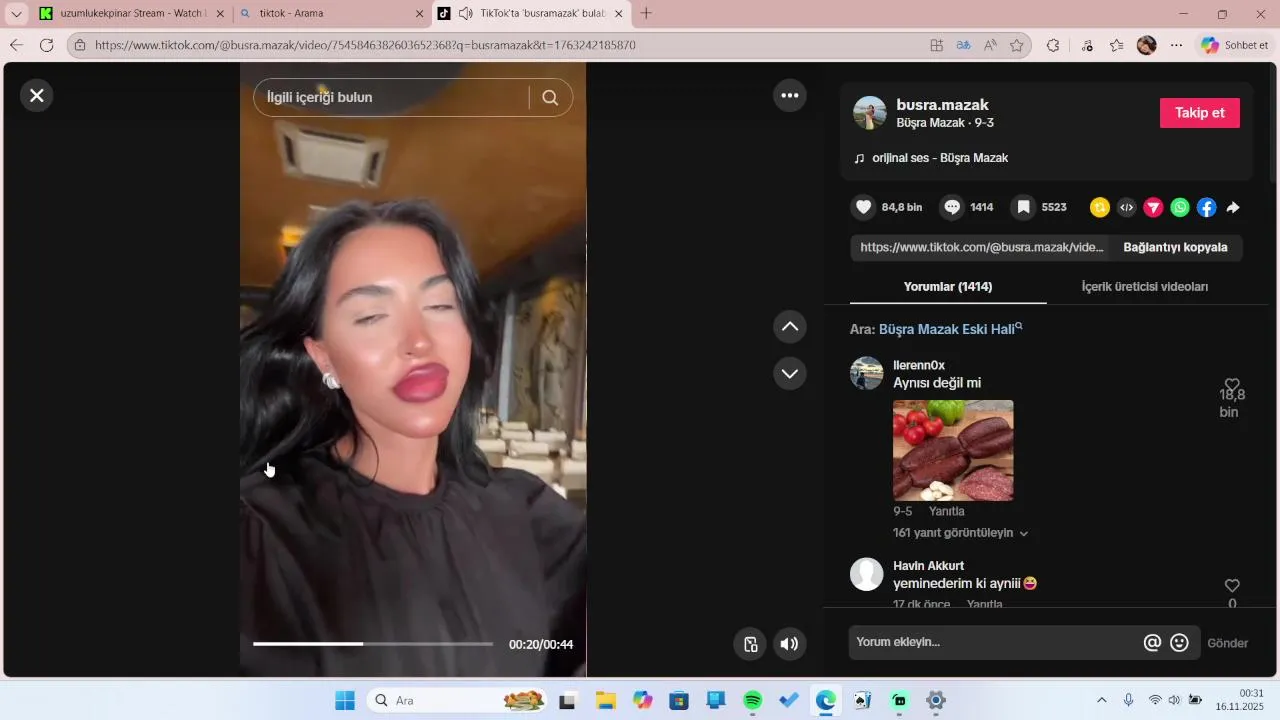This screenshot has height=720, width=1280.
Task: Open more share options arrow icon
Action: 1233,207
